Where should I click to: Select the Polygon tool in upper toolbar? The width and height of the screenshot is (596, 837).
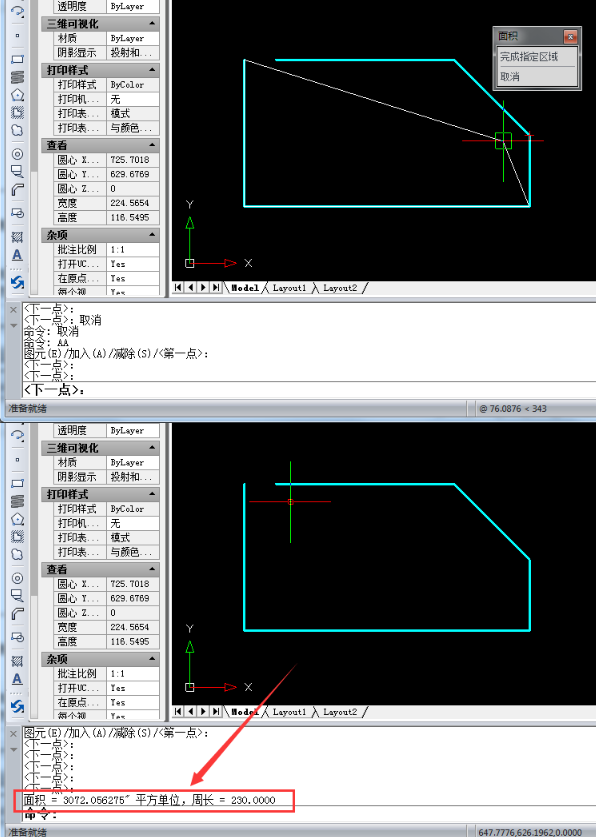tap(18, 95)
